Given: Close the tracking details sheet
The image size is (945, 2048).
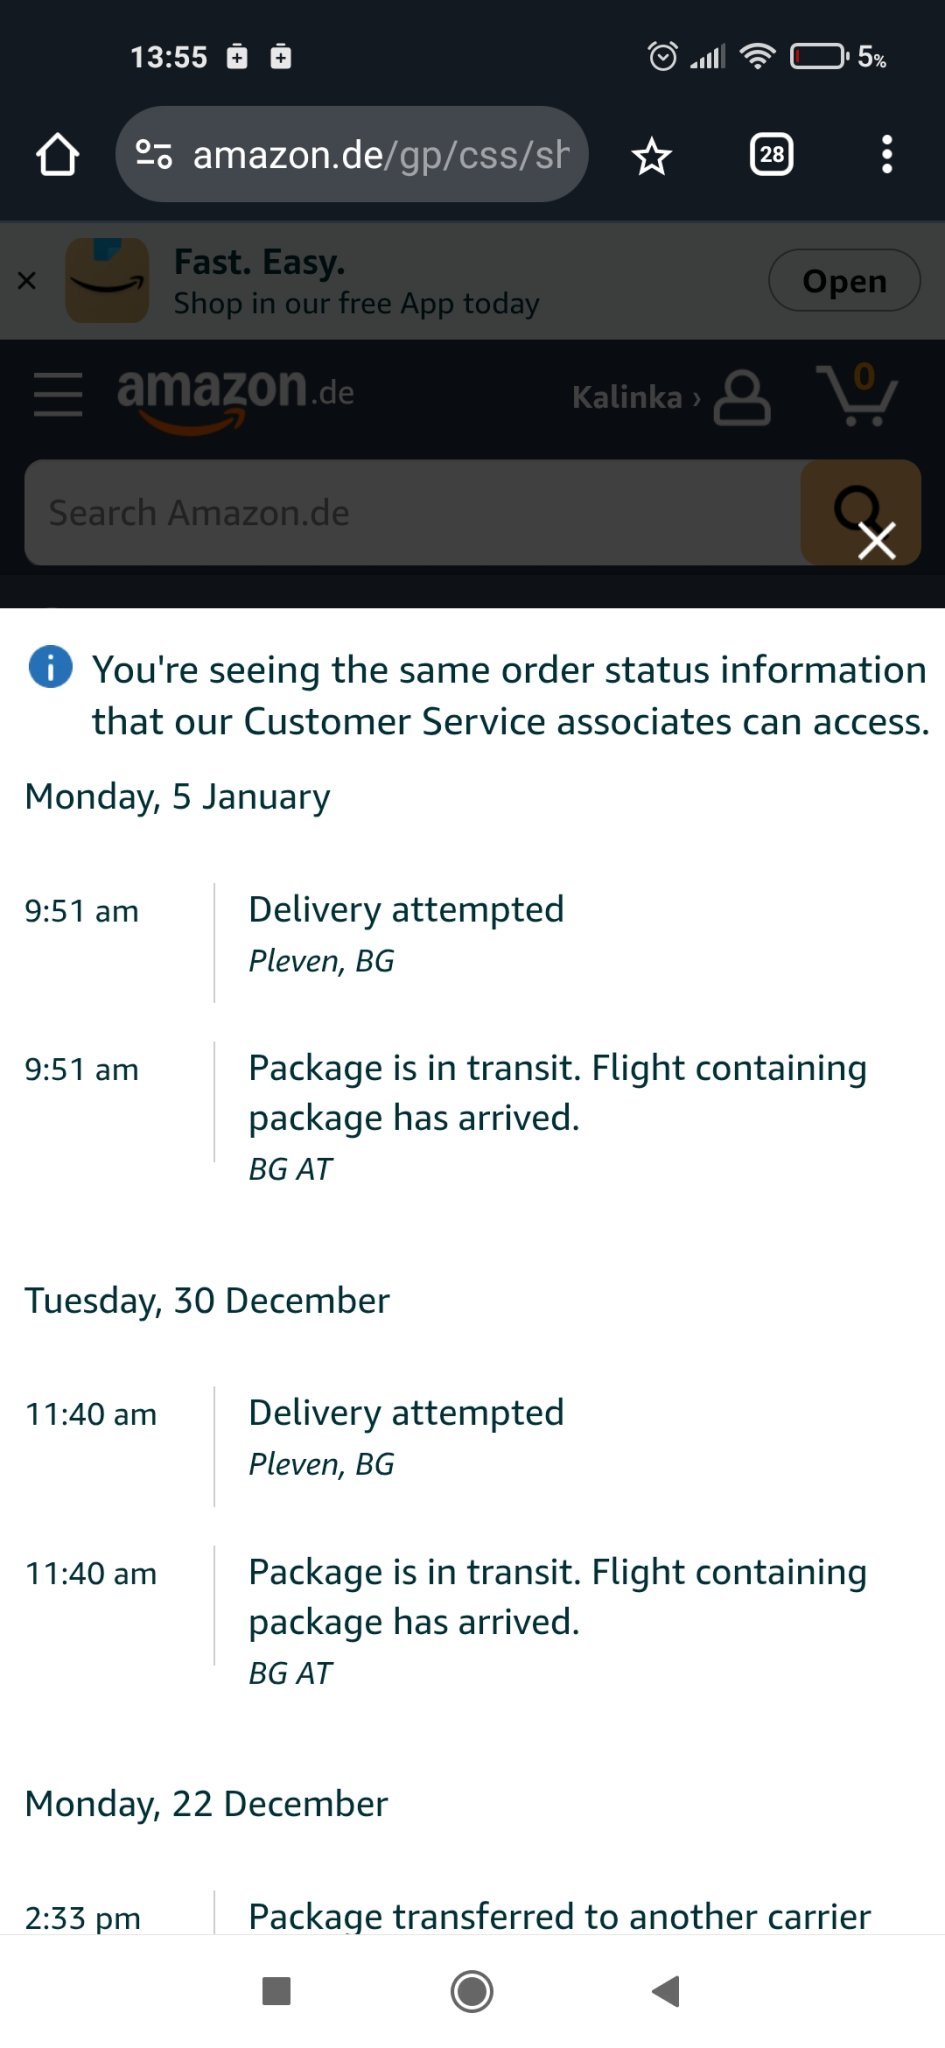Looking at the screenshot, I should tap(876, 541).
